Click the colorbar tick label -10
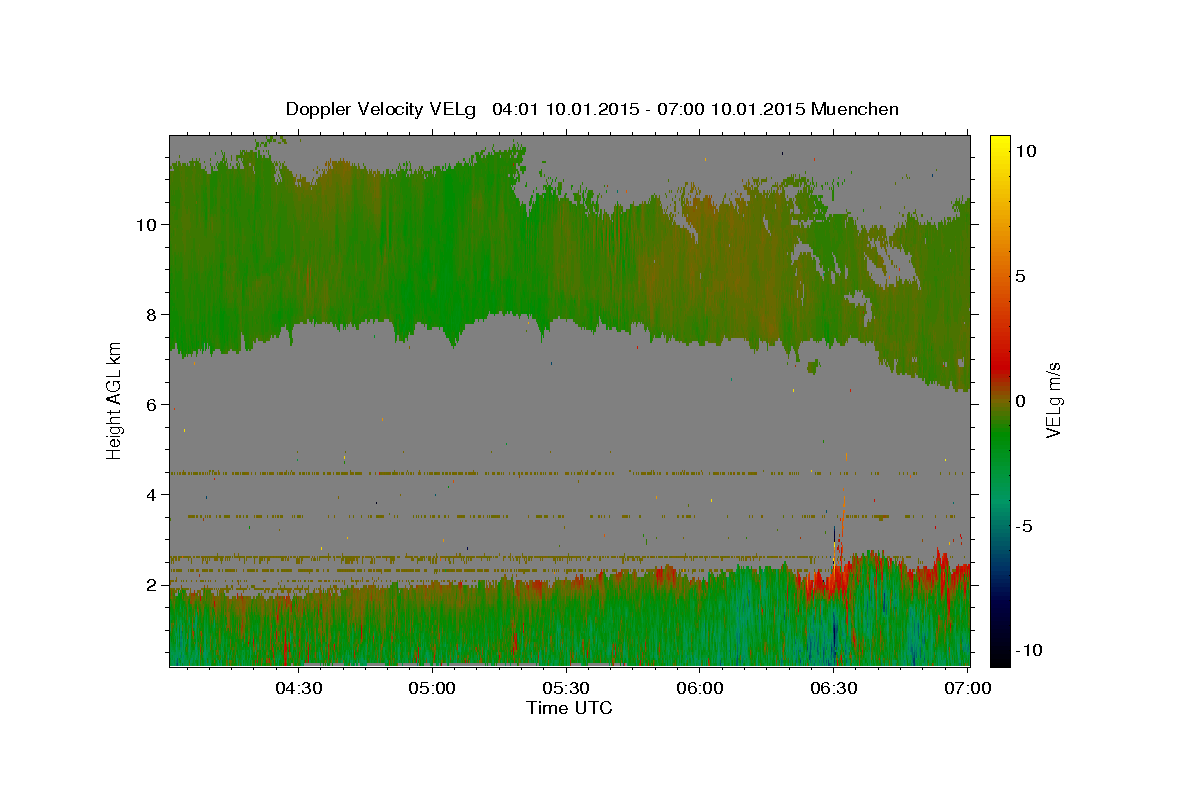 click(x=1028, y=651)
